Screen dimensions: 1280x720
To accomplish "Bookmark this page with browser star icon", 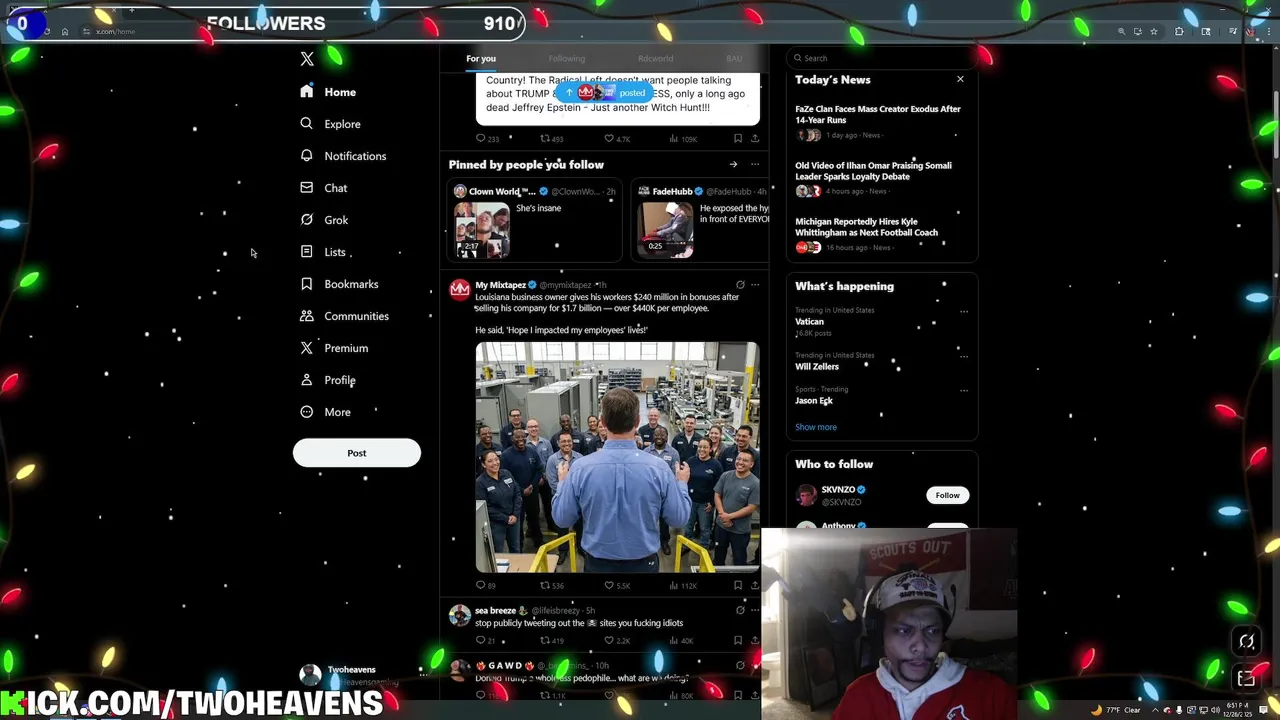I will pyautogui.click(x=1153, y=32).
